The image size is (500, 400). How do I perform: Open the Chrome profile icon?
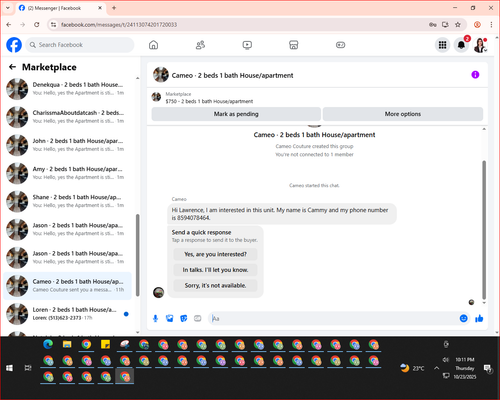click(x=477, y=25)
